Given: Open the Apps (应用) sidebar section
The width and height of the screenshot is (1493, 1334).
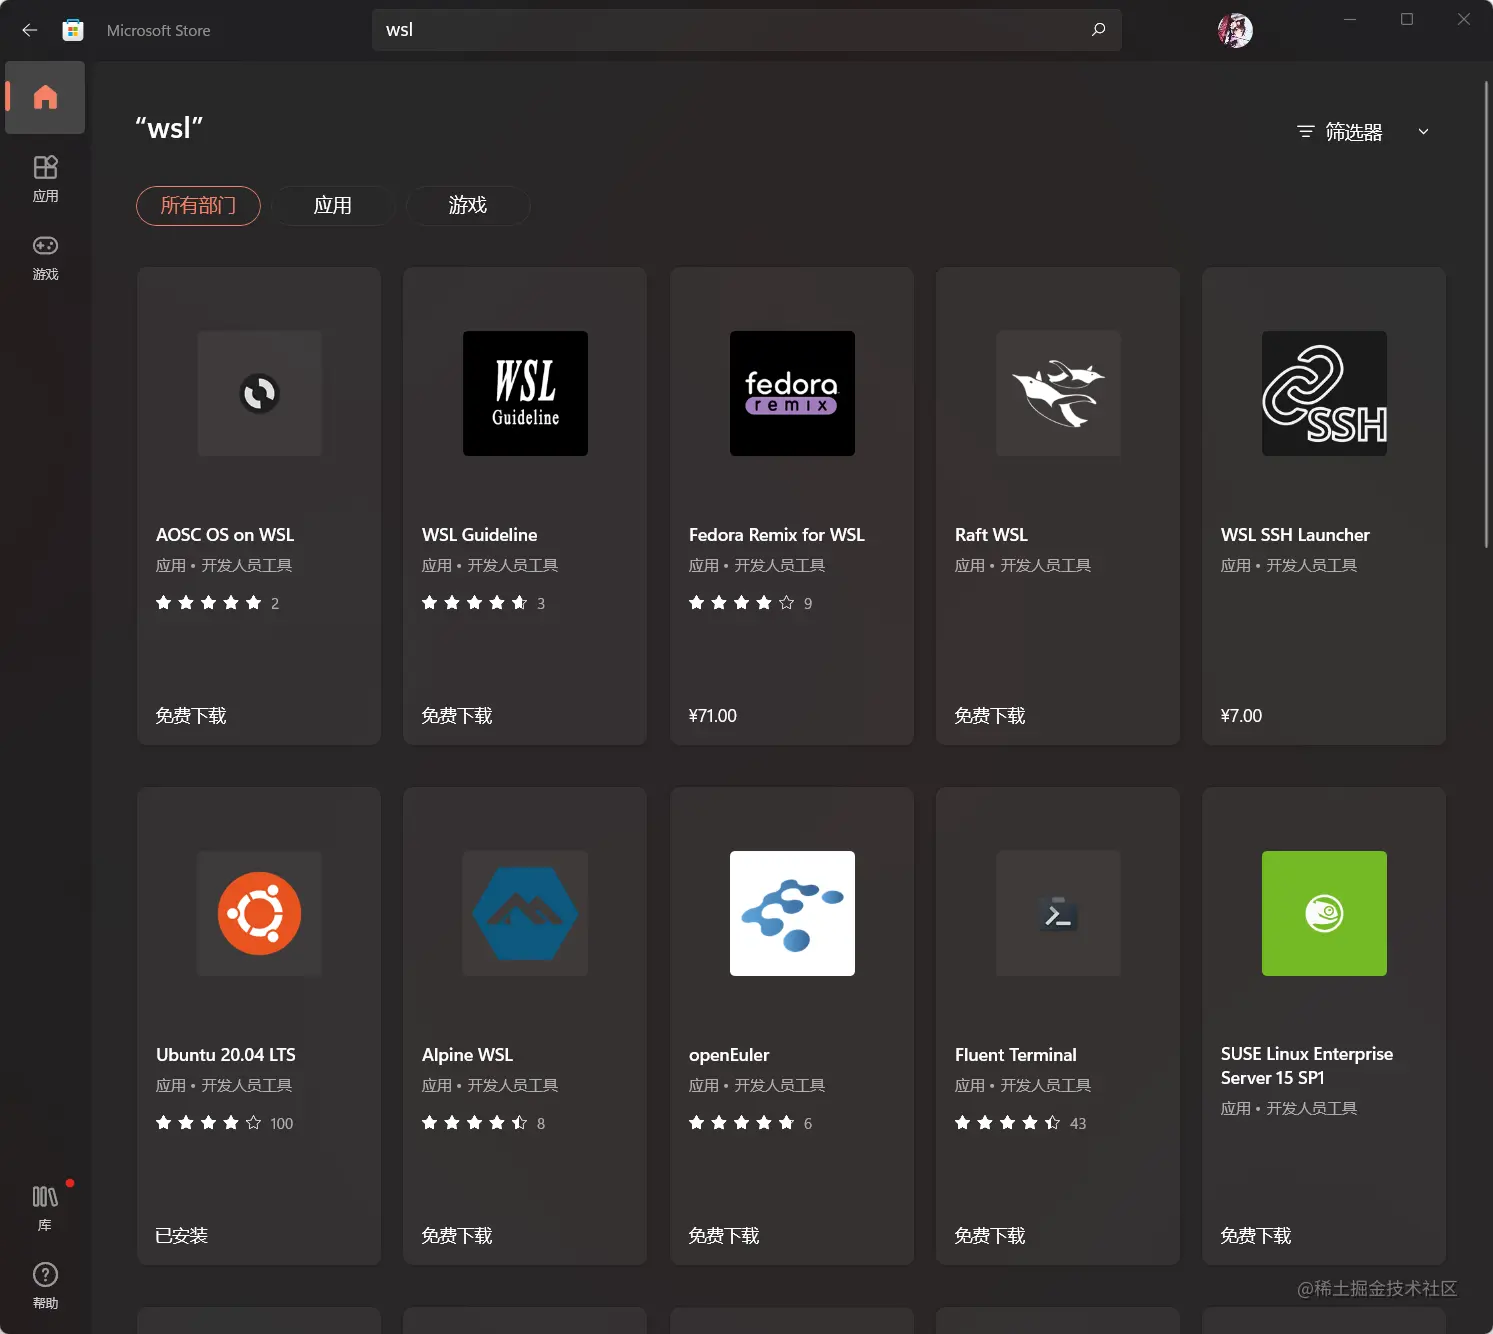Looking at the screenshot, I should [45, 179].
